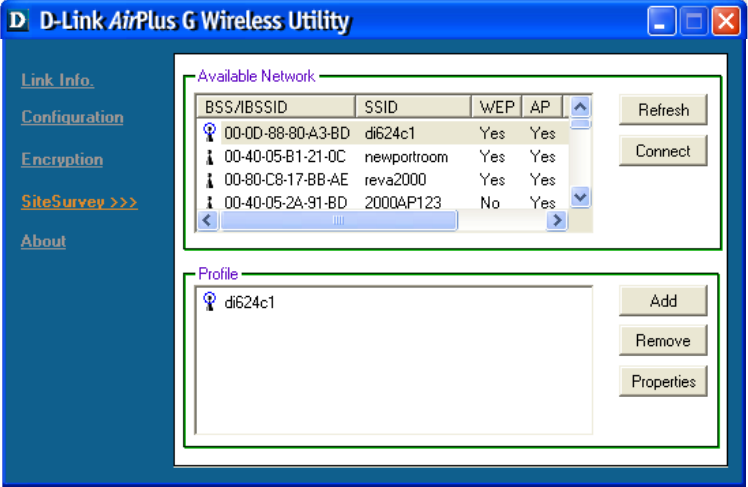The image size is (748, 487).
Task: Click the horizontal scrollbar right arrow
Action: pyautogui.click(x=557, y=220)
